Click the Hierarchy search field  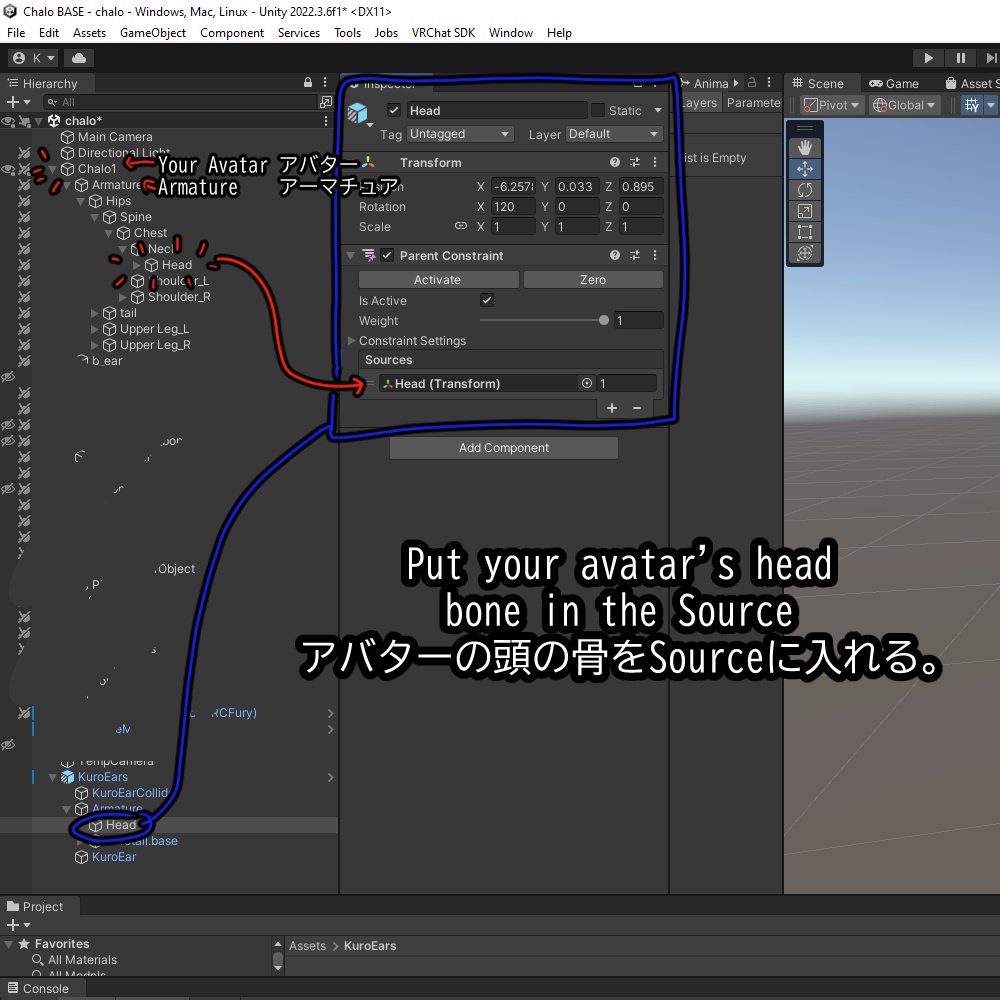181,102
